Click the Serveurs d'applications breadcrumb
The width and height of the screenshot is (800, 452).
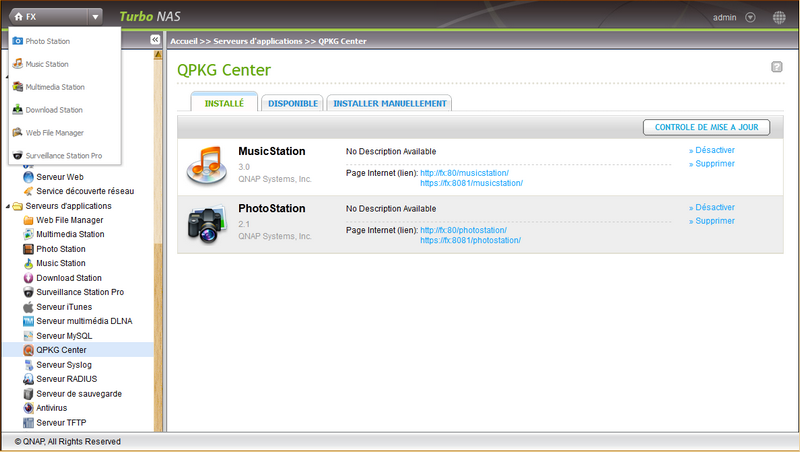[x=258, y=41]
